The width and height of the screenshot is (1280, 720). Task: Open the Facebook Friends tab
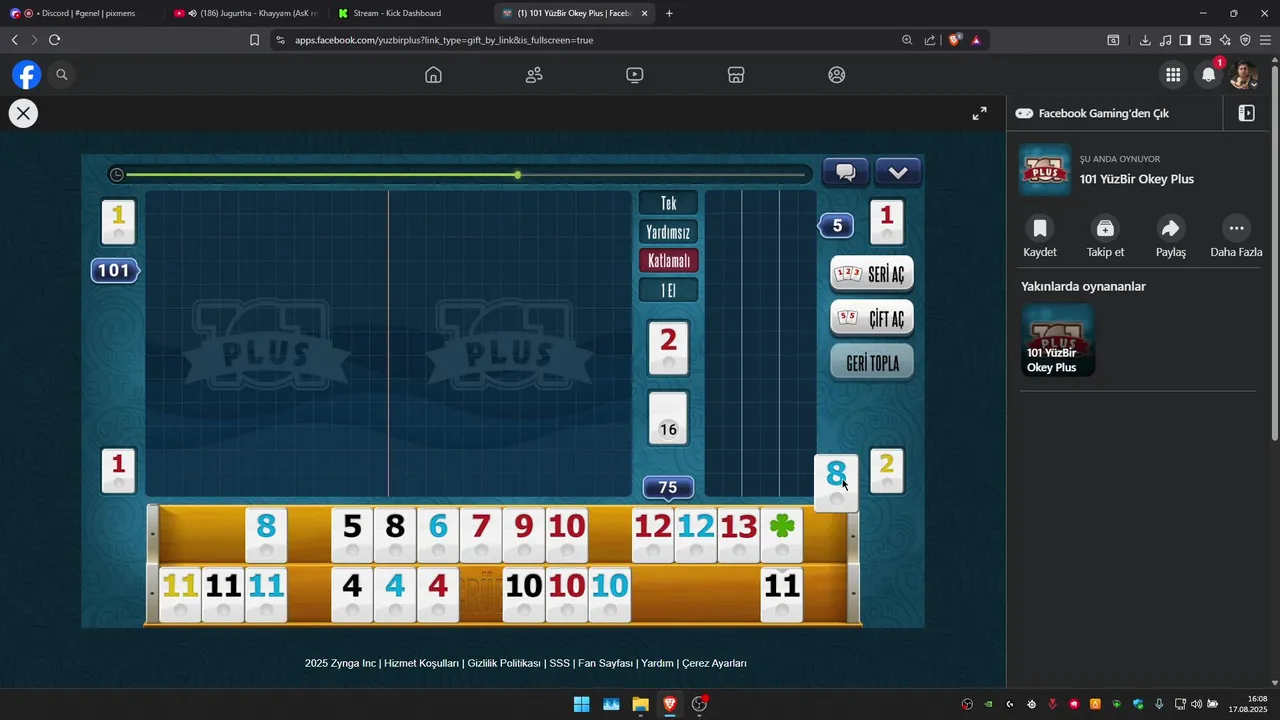534,75
